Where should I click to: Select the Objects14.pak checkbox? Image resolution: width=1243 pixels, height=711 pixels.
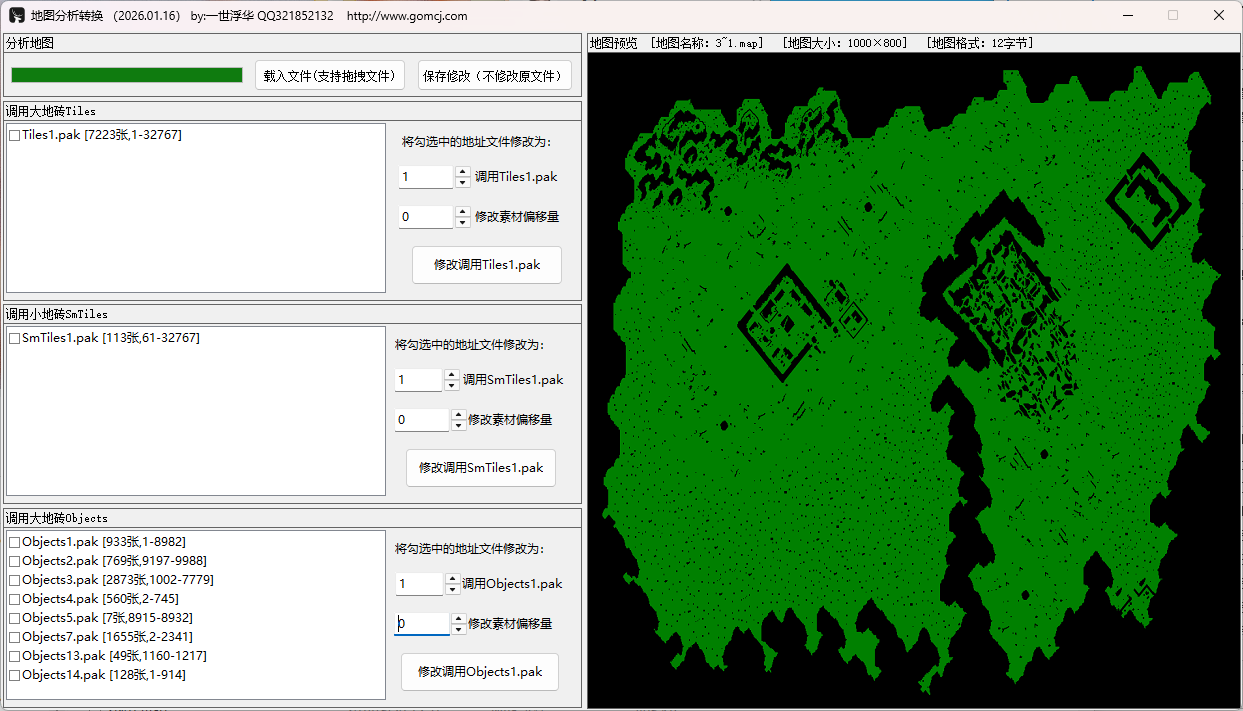tap(15, 676)
